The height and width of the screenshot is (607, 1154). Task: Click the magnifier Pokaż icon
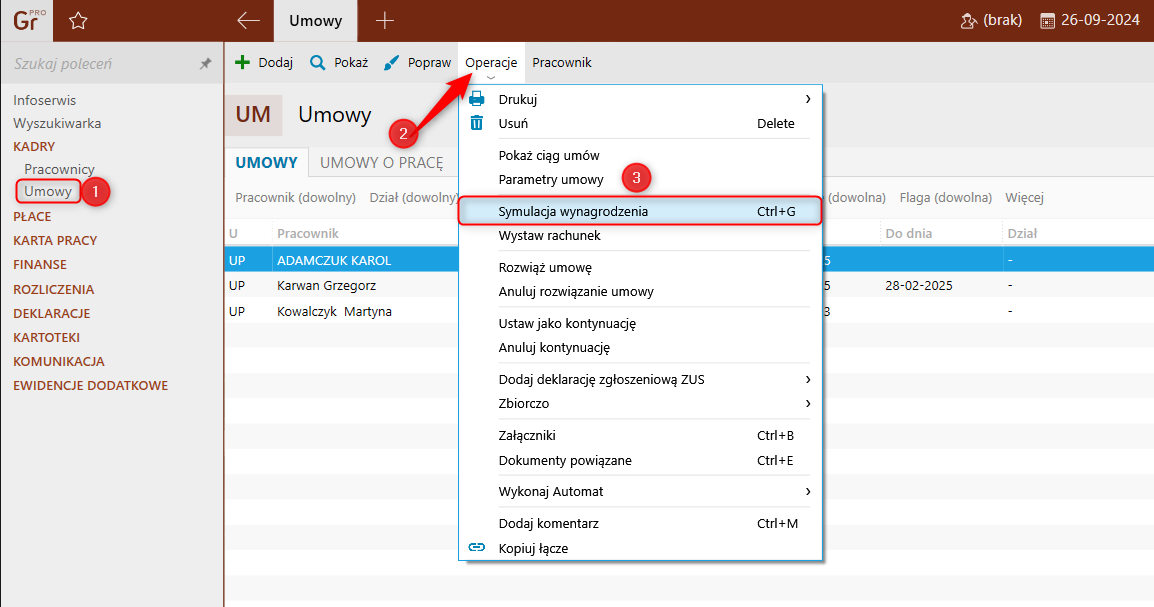(x=317, y=63)
